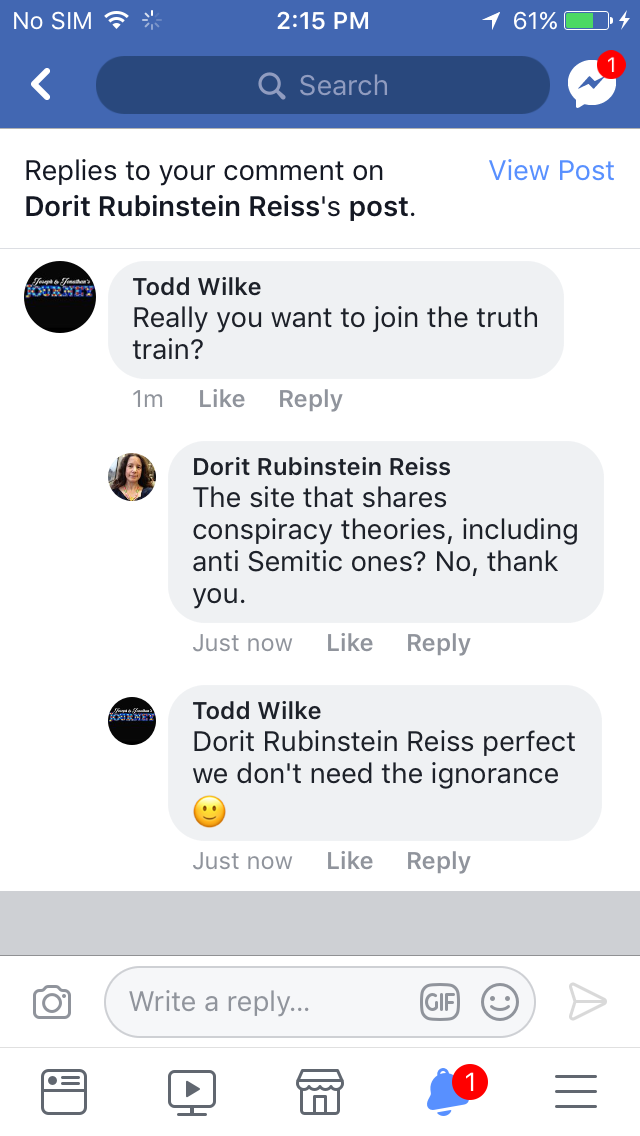Tap the search field in header
640x1136 pixels.
(x=323, y=85)
